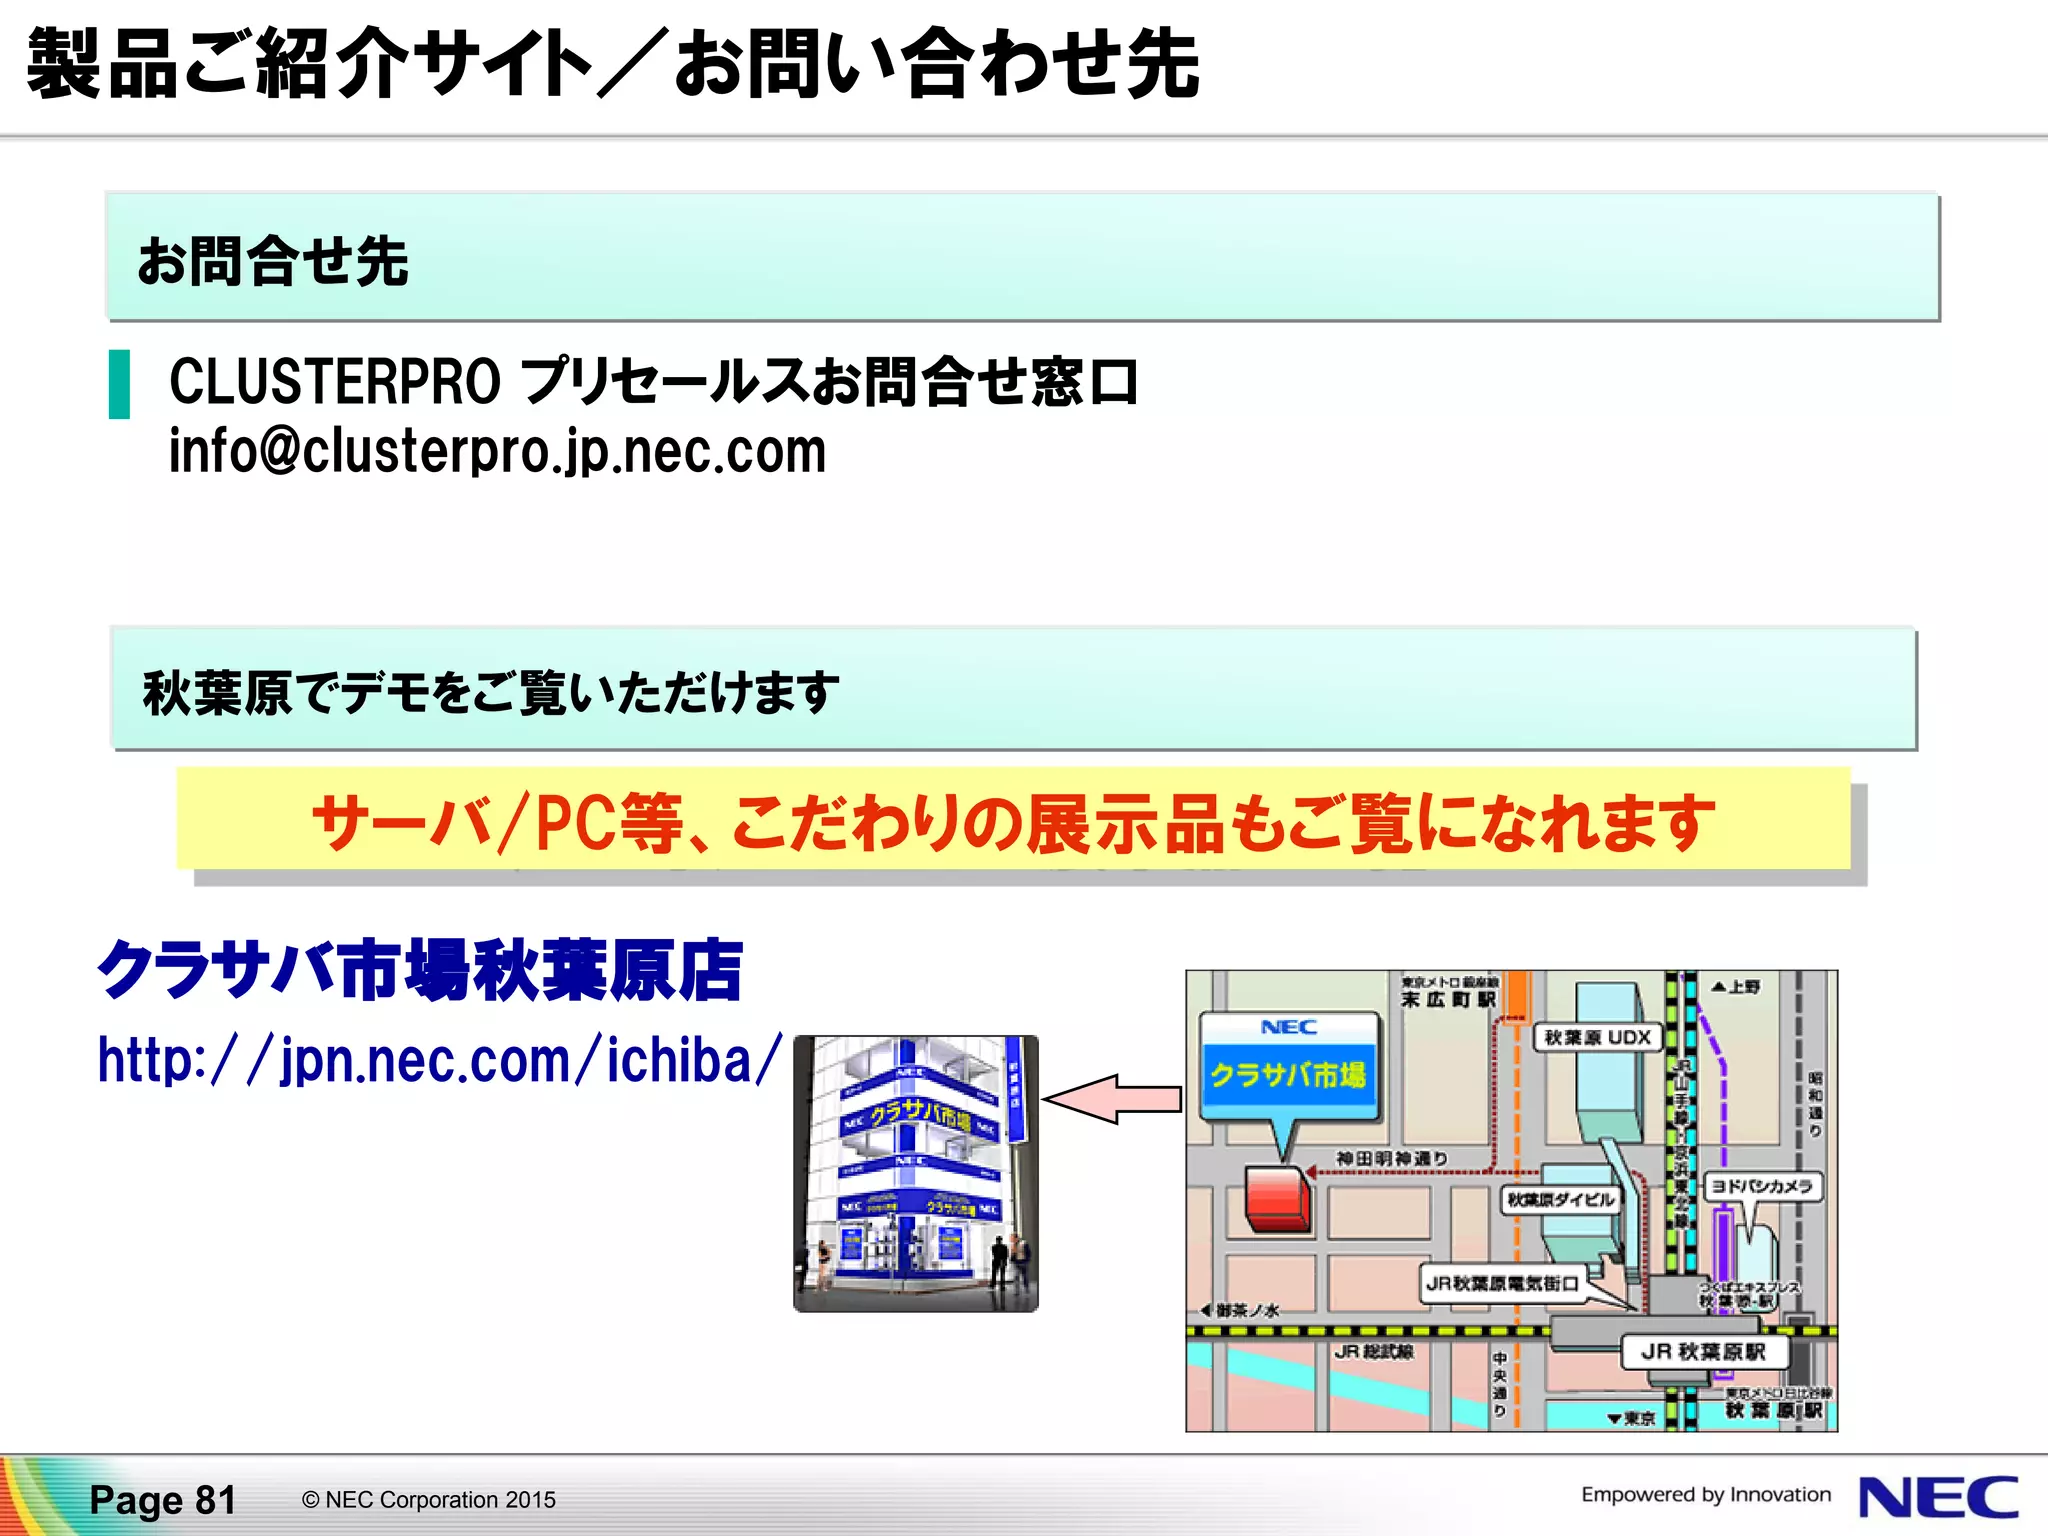Click the 秋葉原ダイビル label on the map
The image size is (2048, 1536).
tap(1561, 1199)
